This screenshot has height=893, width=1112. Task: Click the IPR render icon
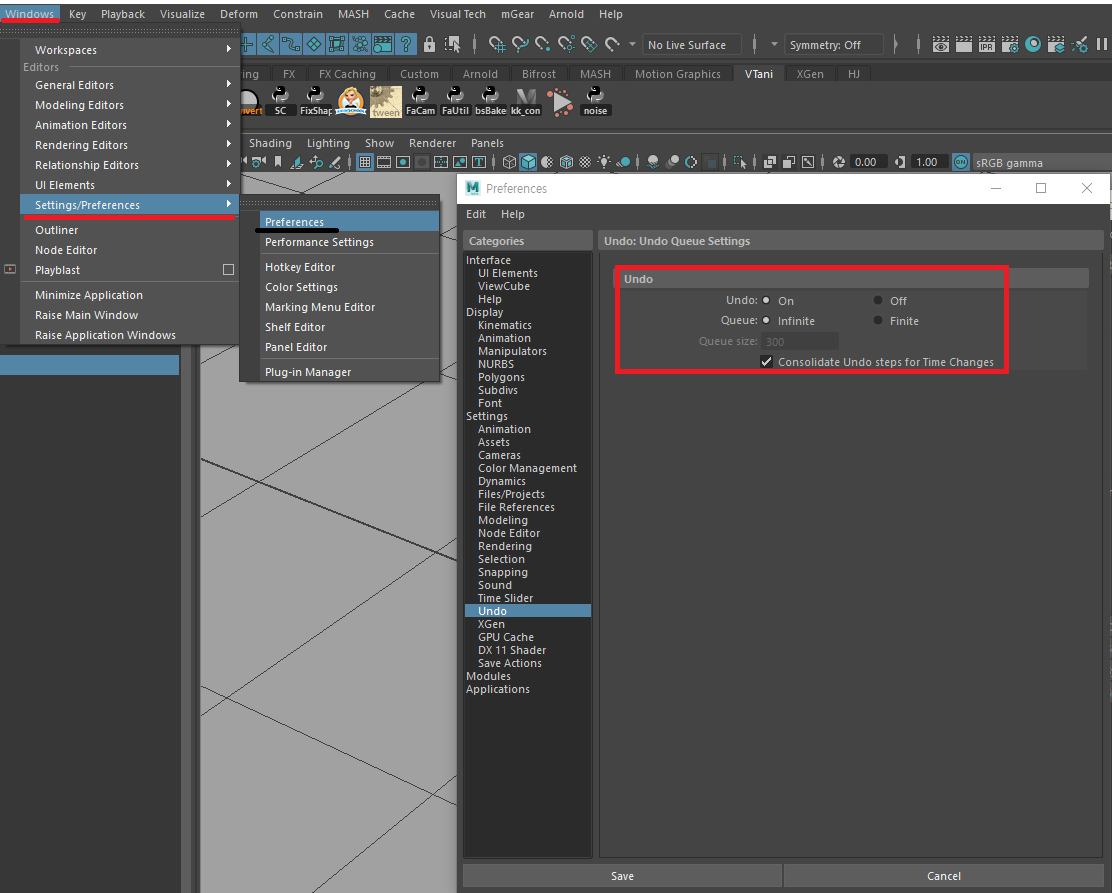pos(986,45)
